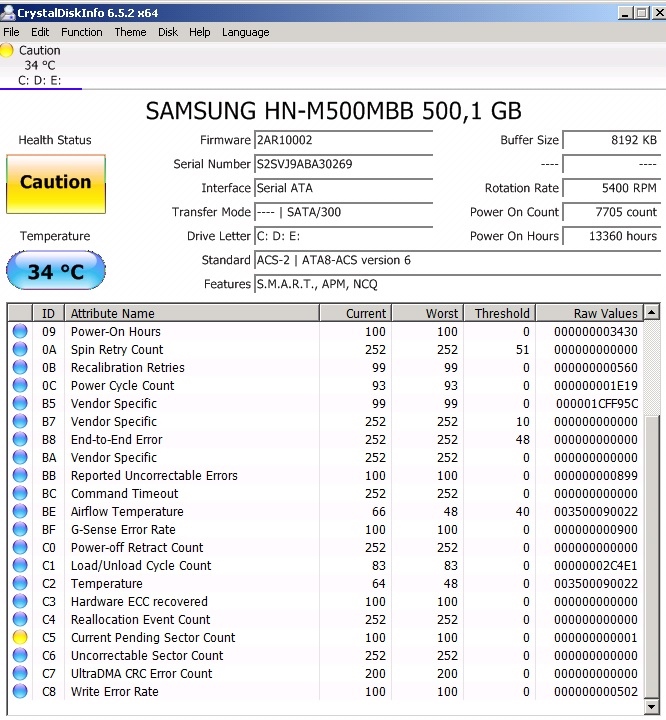Select the Load/Unload Cycle Count attribute name
Image resolution: width=666 pixels, height=720 pixels.
point(141,566)
